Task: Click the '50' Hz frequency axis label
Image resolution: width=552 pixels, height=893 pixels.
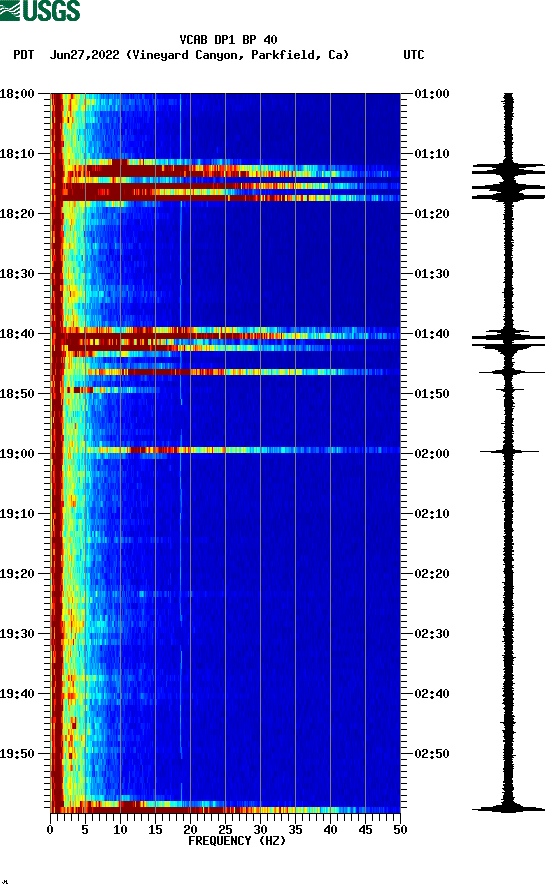Action: point(400,830)
